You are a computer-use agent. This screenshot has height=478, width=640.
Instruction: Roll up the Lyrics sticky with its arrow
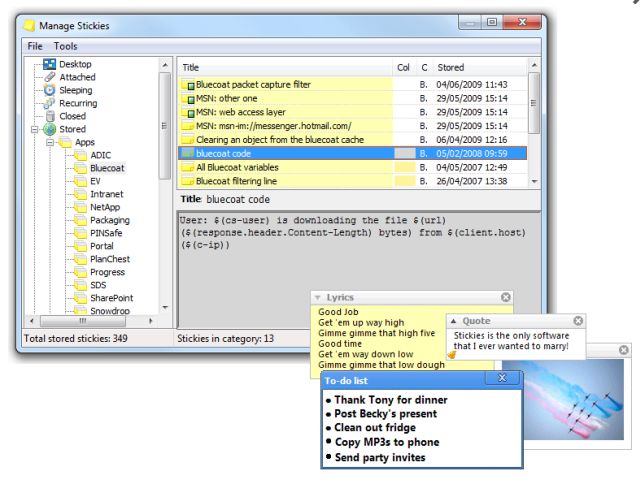click(318, 298)
